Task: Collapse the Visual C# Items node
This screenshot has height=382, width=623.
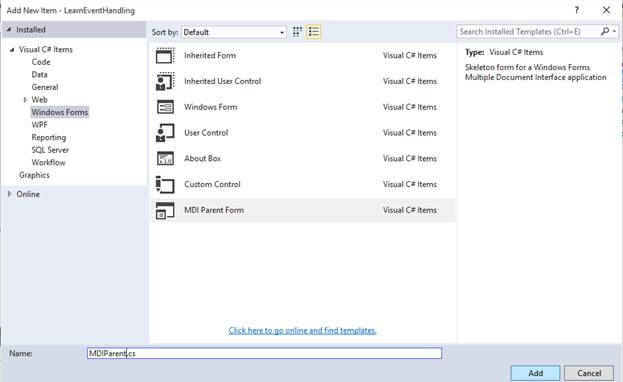Action: [12, 50]
